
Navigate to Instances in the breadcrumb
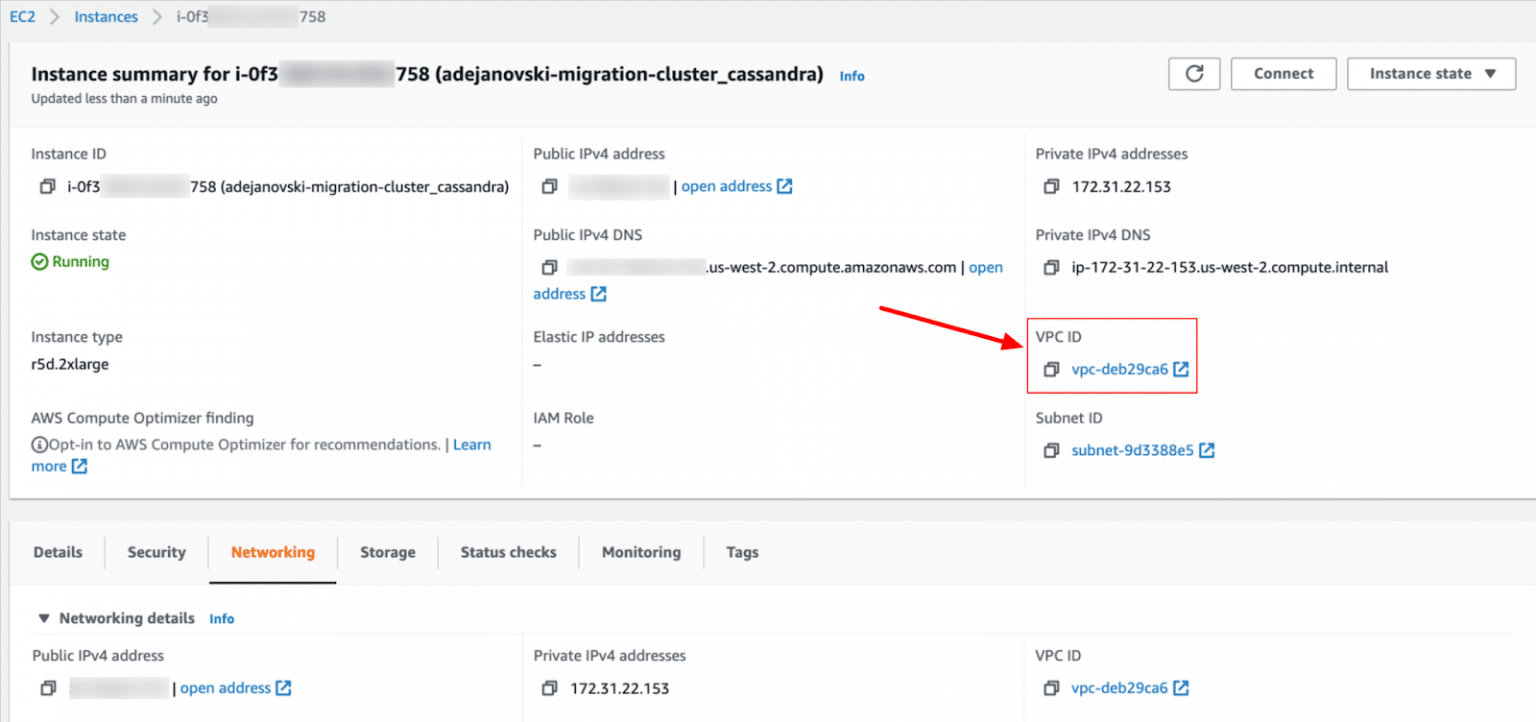[x=106, y=17]
